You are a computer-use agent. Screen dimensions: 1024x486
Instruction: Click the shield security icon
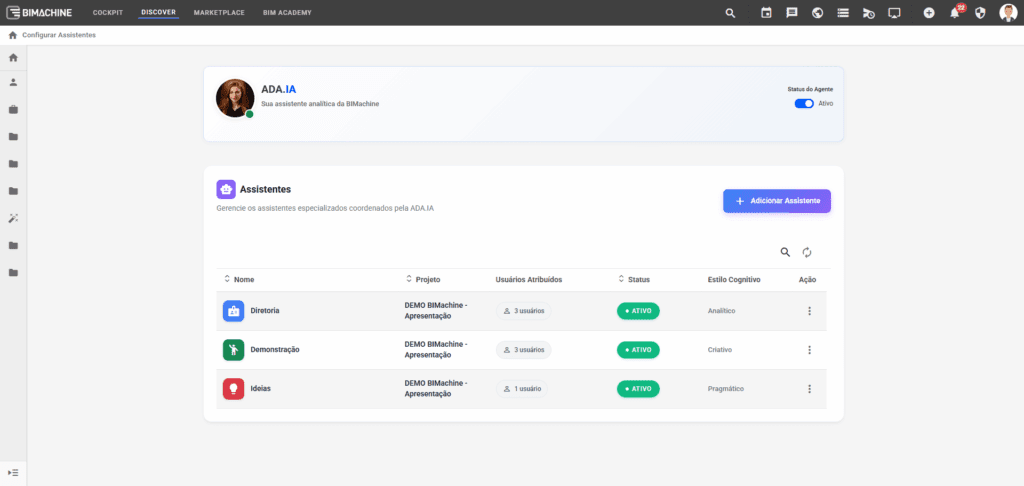(980, 13)
